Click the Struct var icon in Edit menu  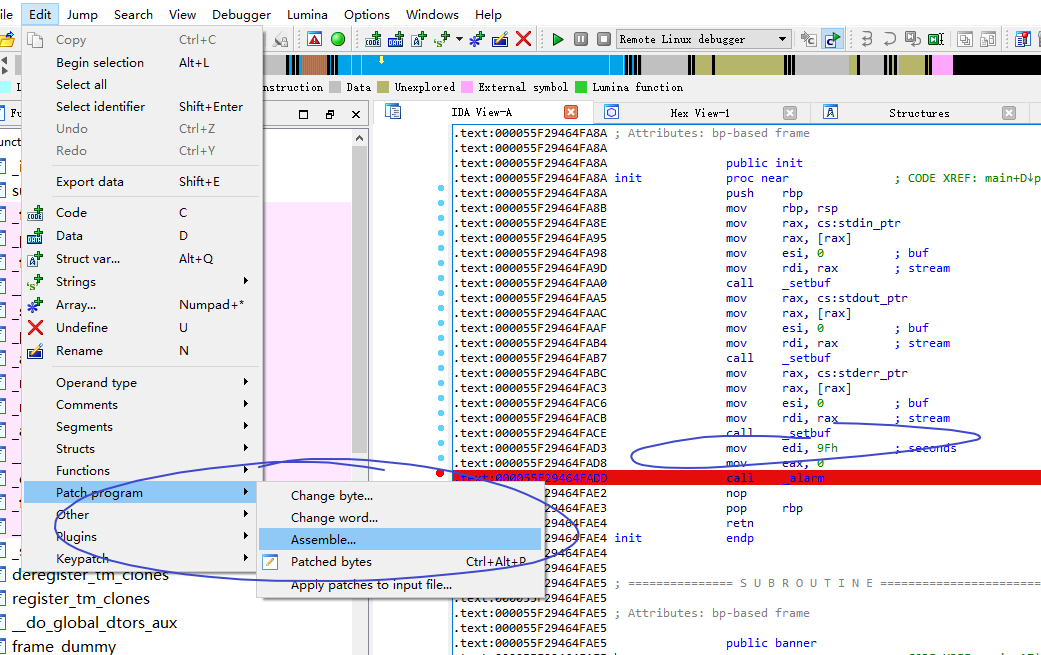(x=35, y=259)
